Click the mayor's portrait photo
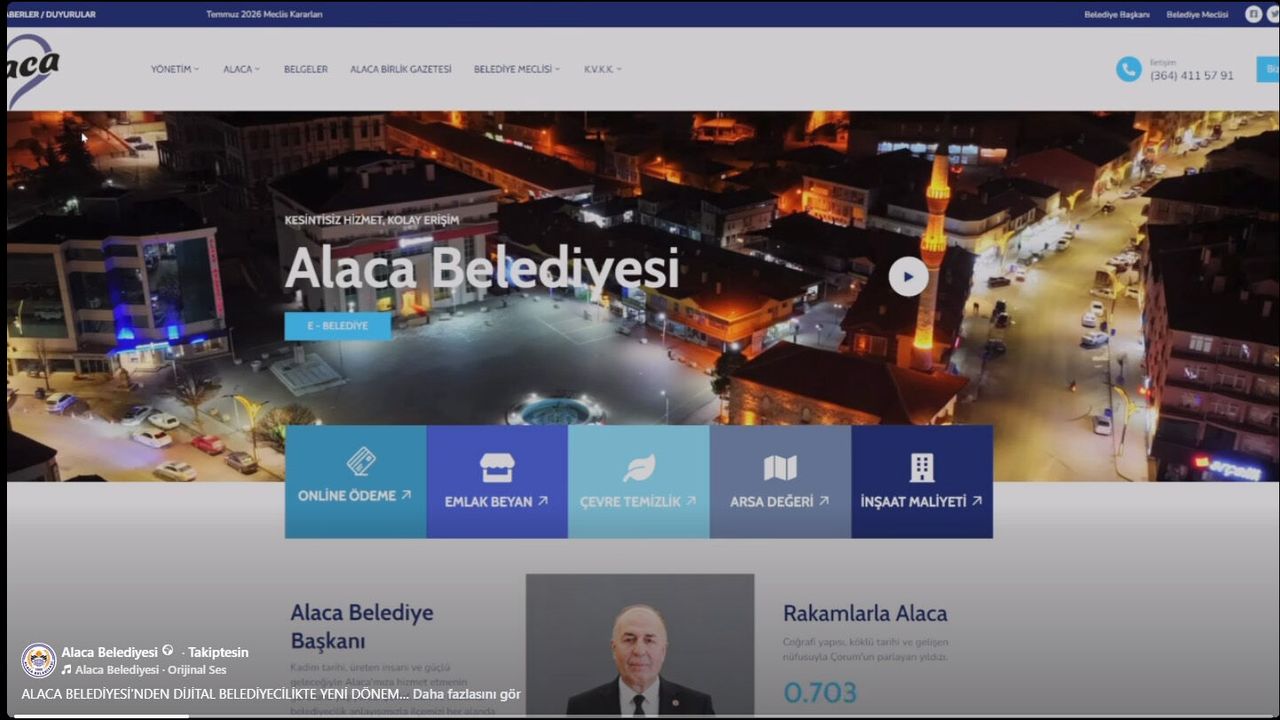Screen dimensions: 1280x720 640,645
